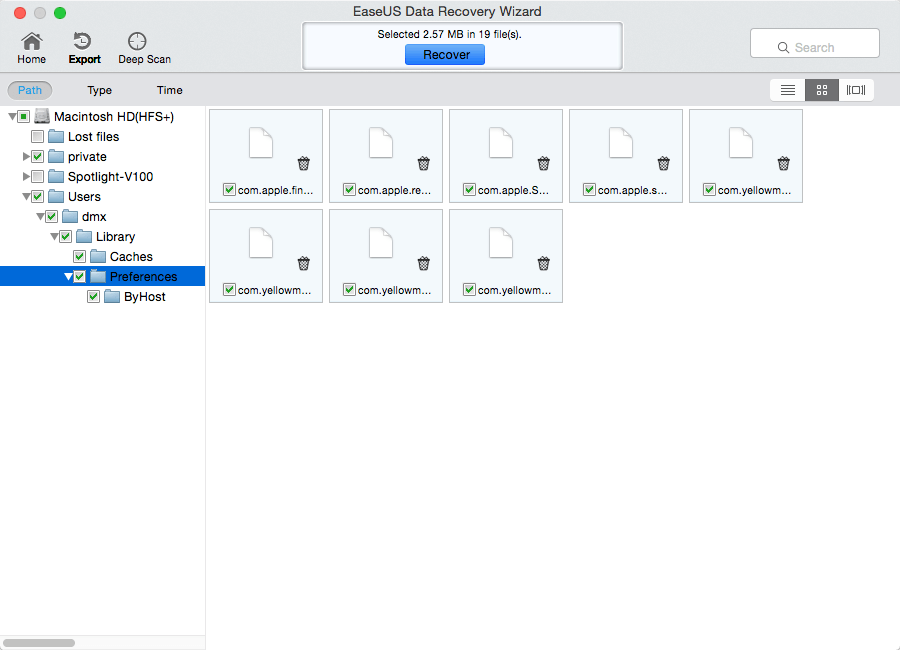Screen dimensions: 900x650
Task: Click trash badge on top-row com.yellowm... file
Action: pyautogui.click(x=783, y=164)
